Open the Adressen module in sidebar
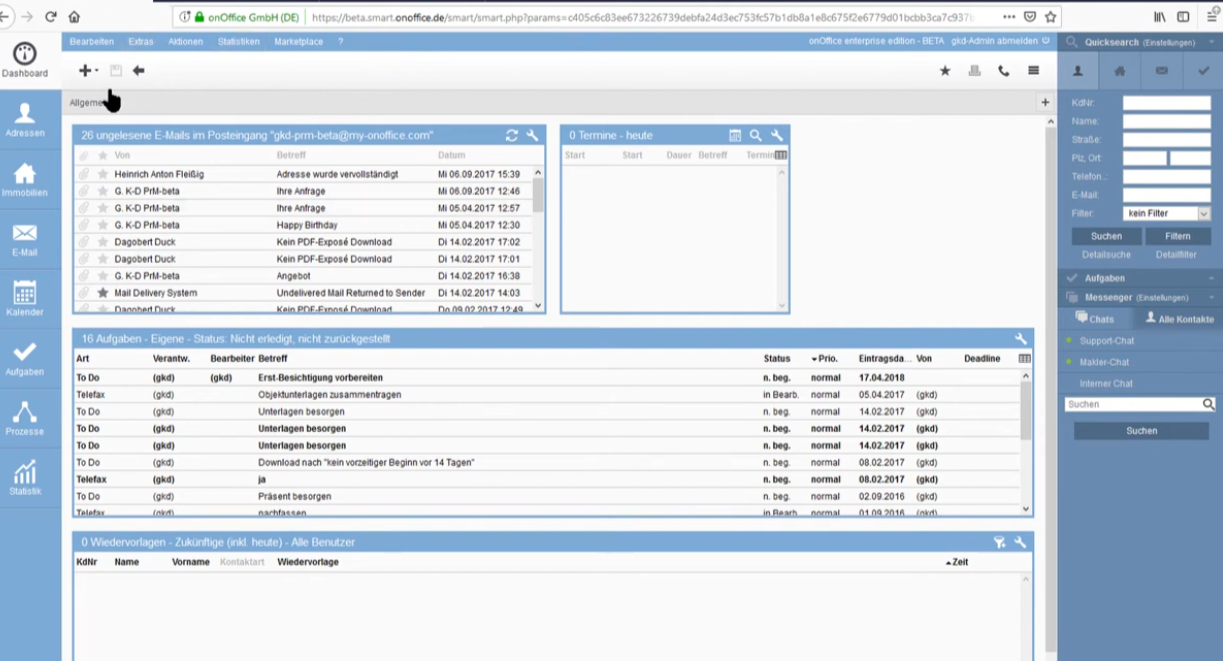Image resolution: width=1223 pixels, height=661 pixels. coord(25,119)
